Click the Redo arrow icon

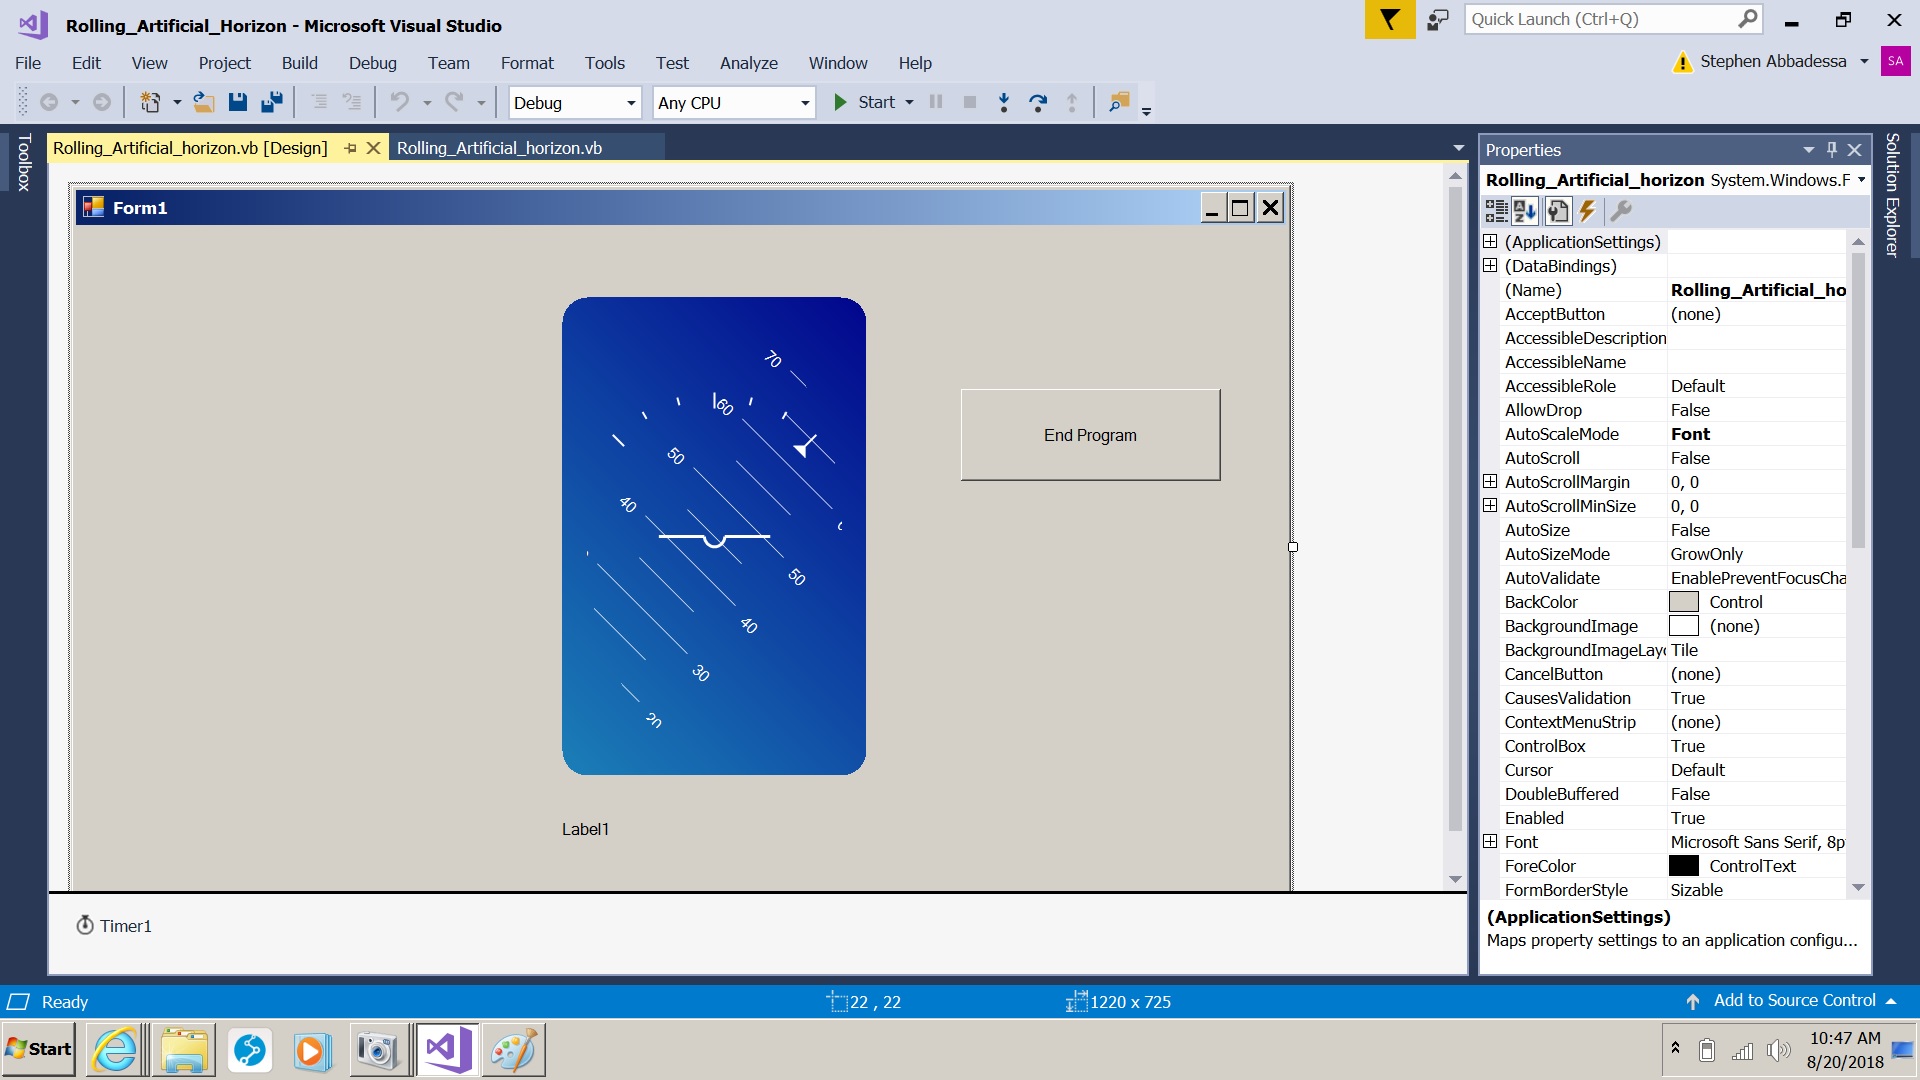(x=455, y=102)
